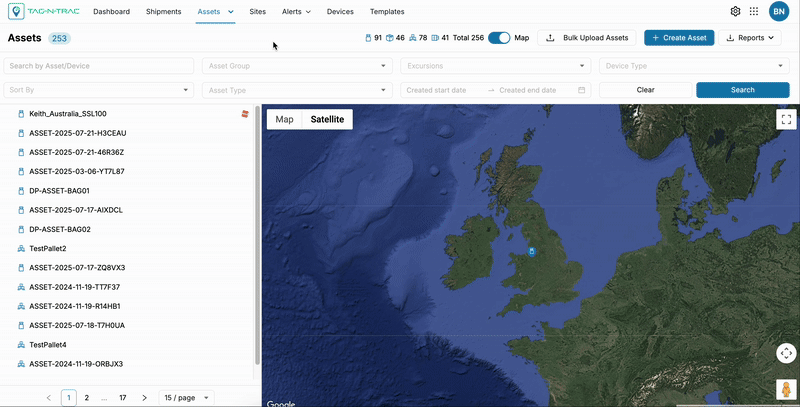Viewport: 800px width, 407px height.
Task: Open the Asset Group dropdown
Action: 297,66
